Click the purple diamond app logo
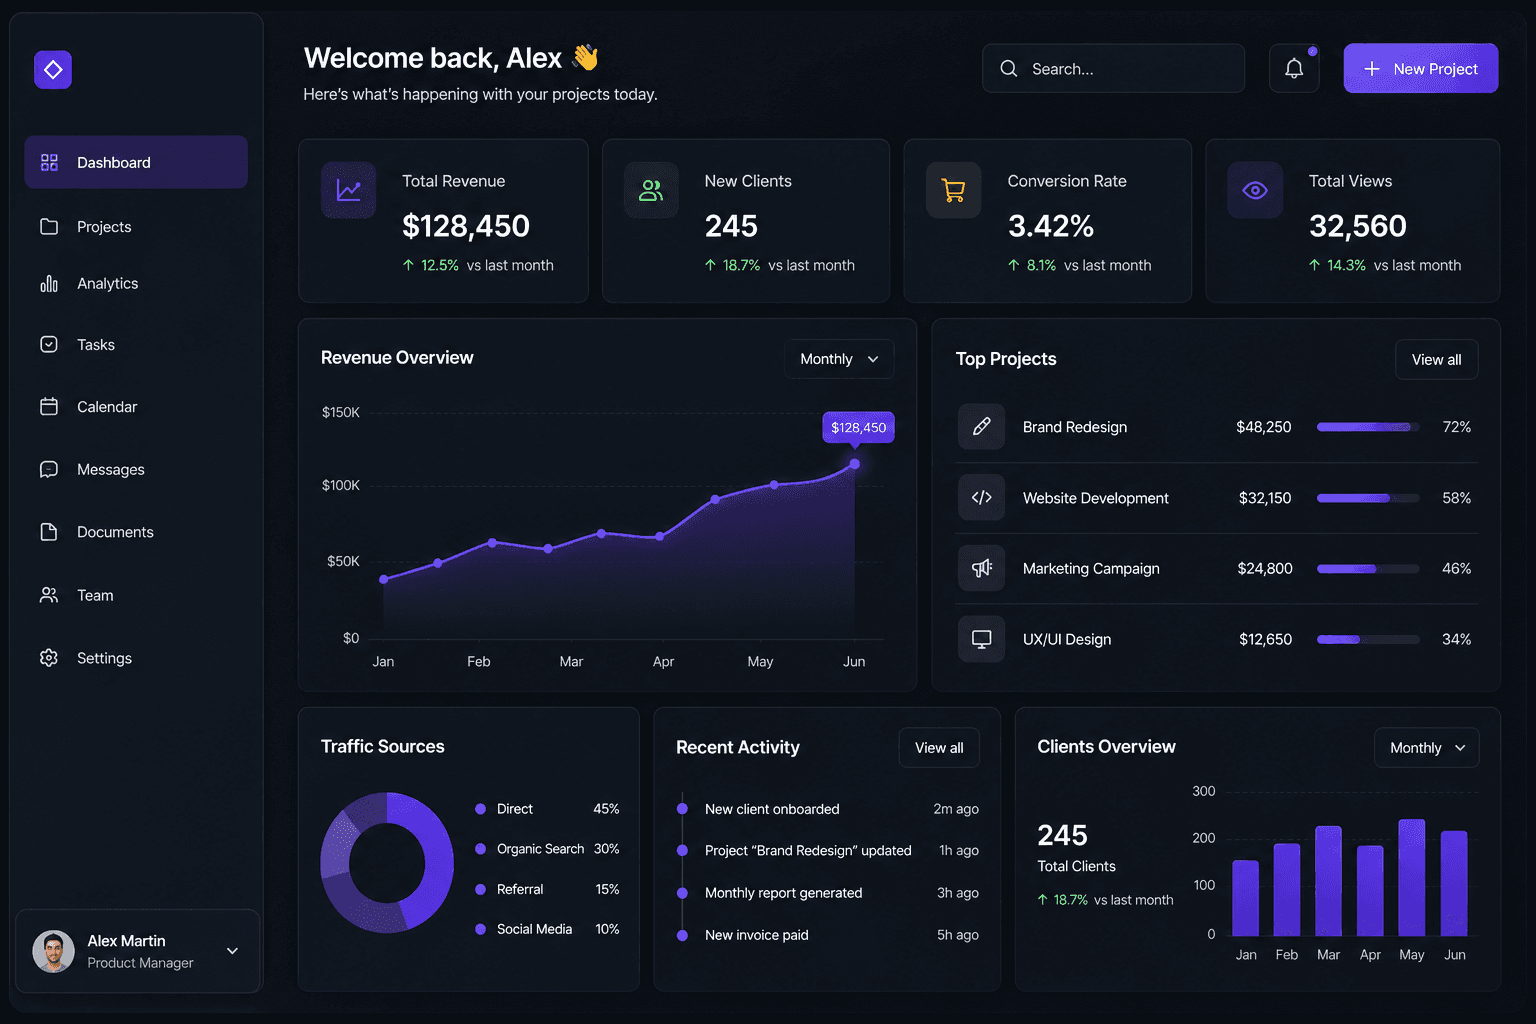 [53, 70]
